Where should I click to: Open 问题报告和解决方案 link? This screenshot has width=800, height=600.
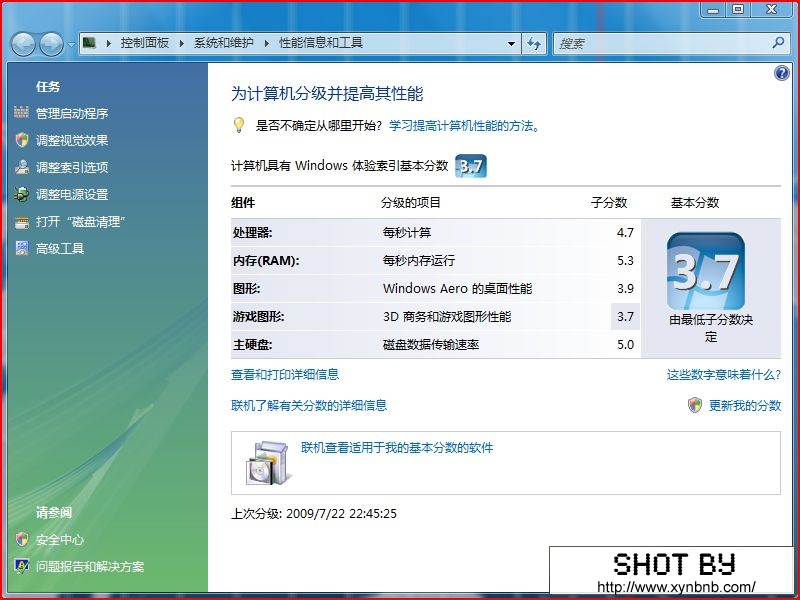(x=90, y=567)
